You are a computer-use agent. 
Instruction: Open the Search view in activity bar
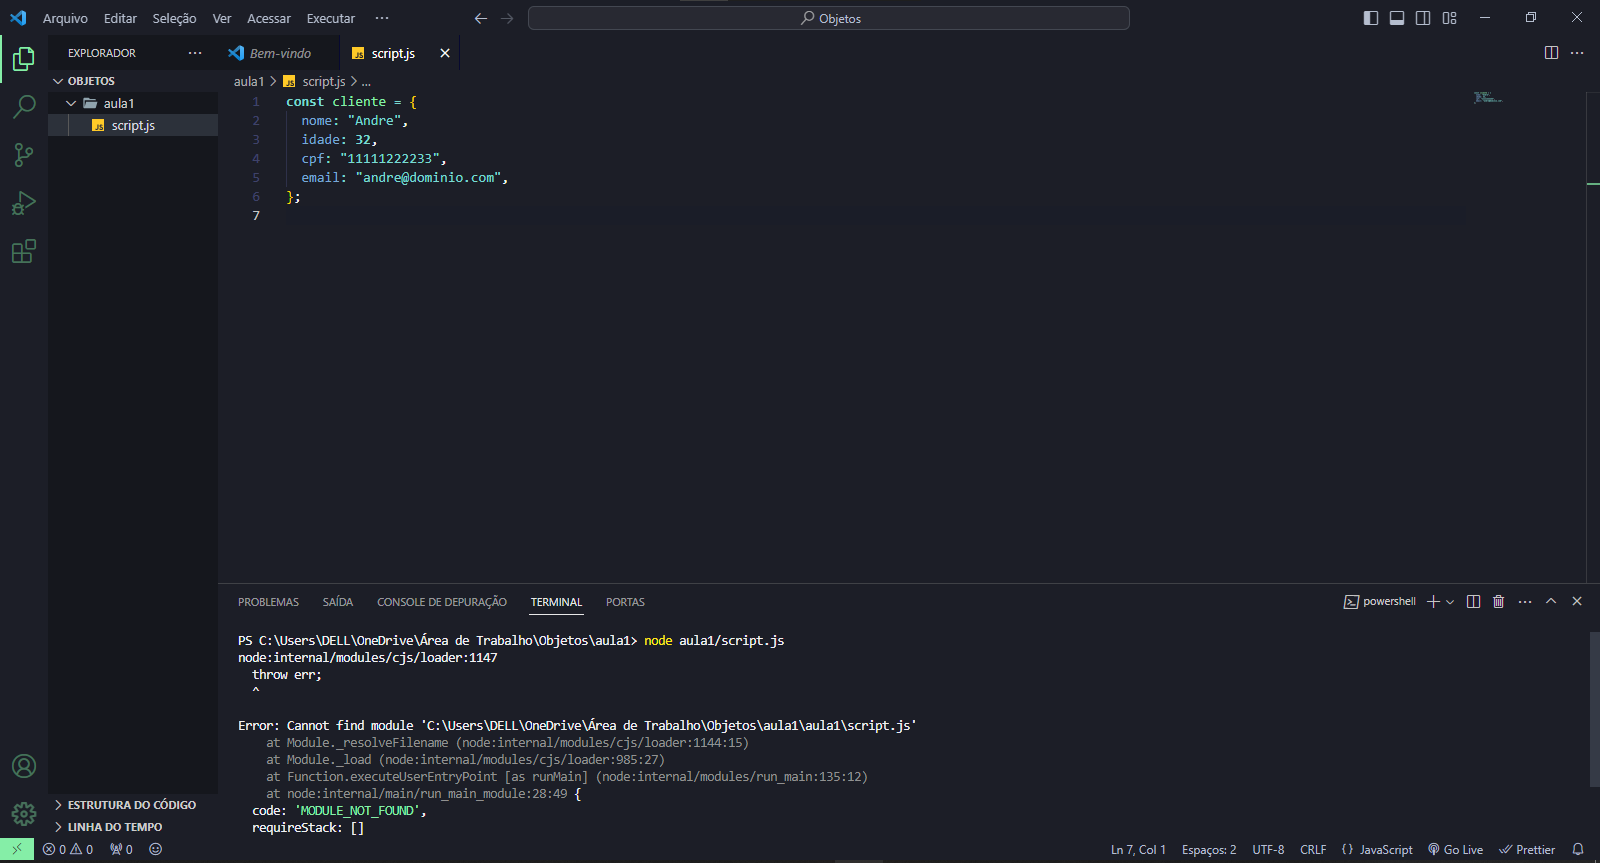[x=24, y=107]
